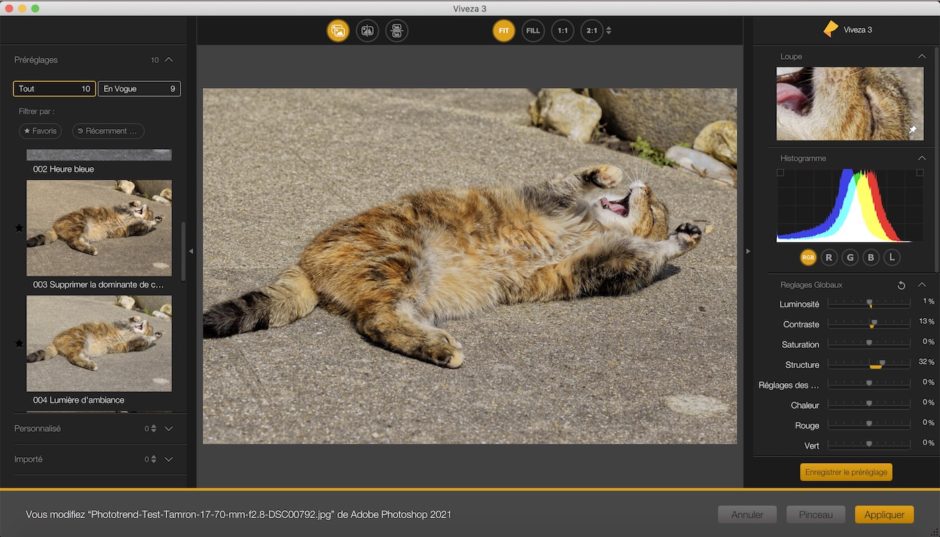Viewport: 940px width, 537px height.
Task: Collapse the Histogramme panel
Action: click(921, 158)
